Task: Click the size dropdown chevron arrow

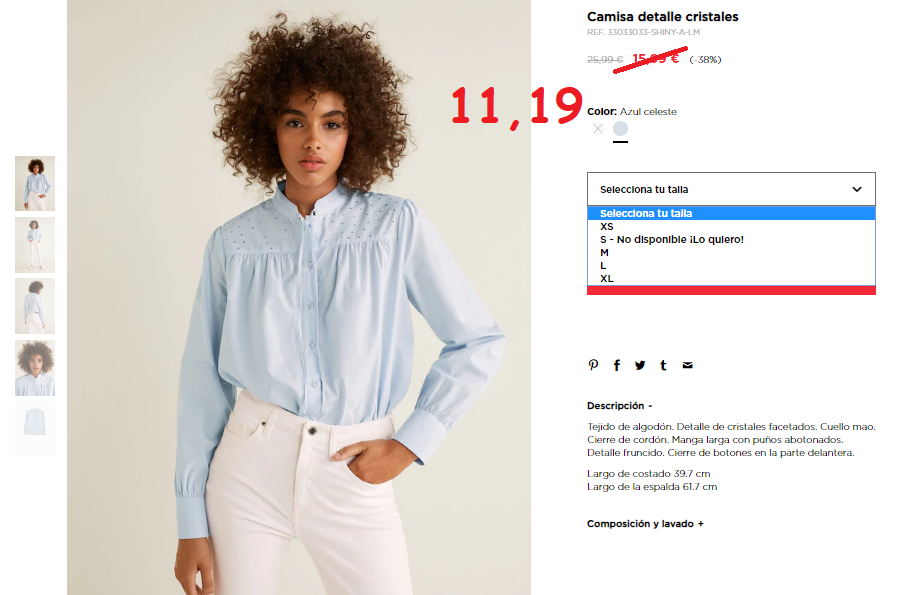Action: (856, 189)
